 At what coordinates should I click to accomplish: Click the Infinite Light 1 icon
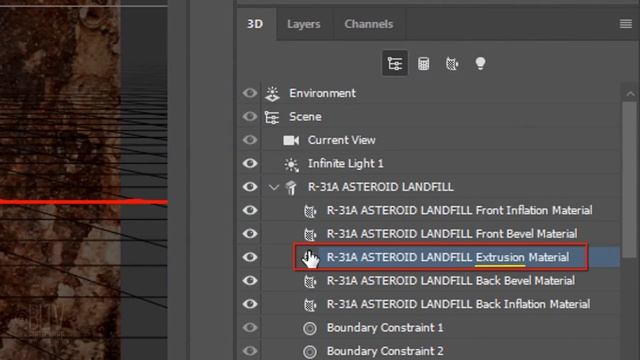click(x=291, y=164)
